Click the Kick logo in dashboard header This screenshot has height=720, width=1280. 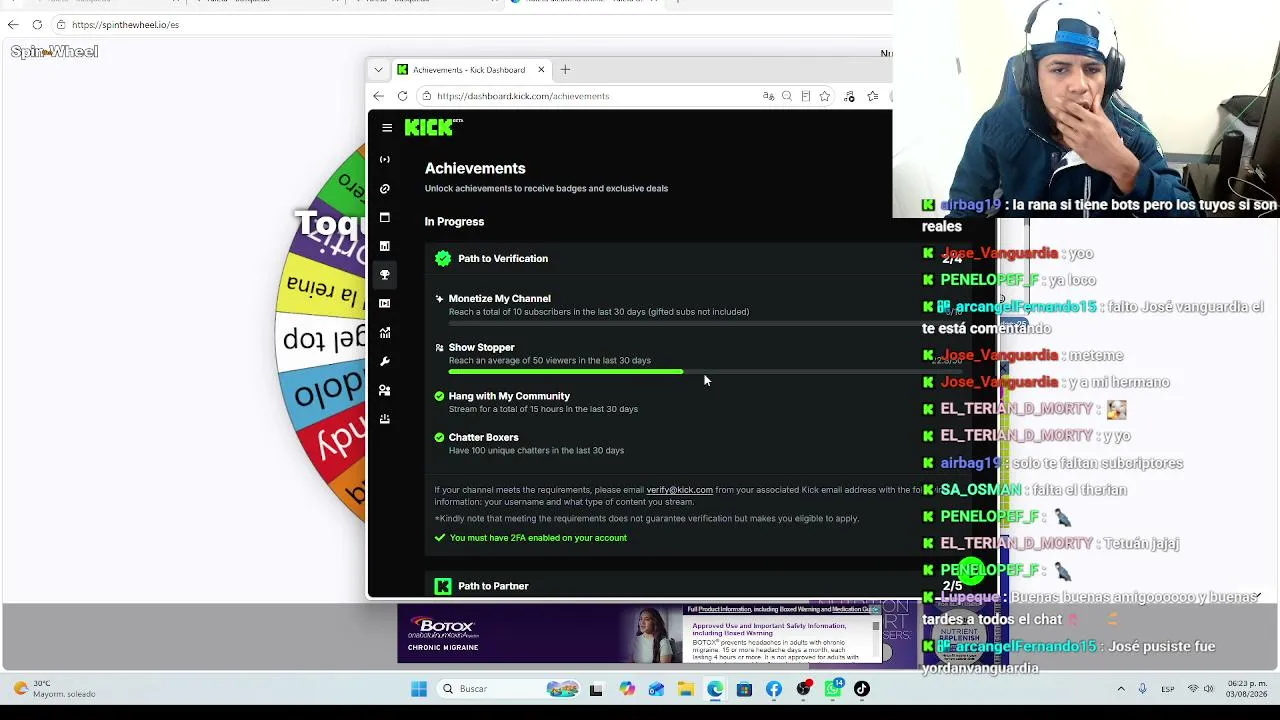[x=433, y=127]
